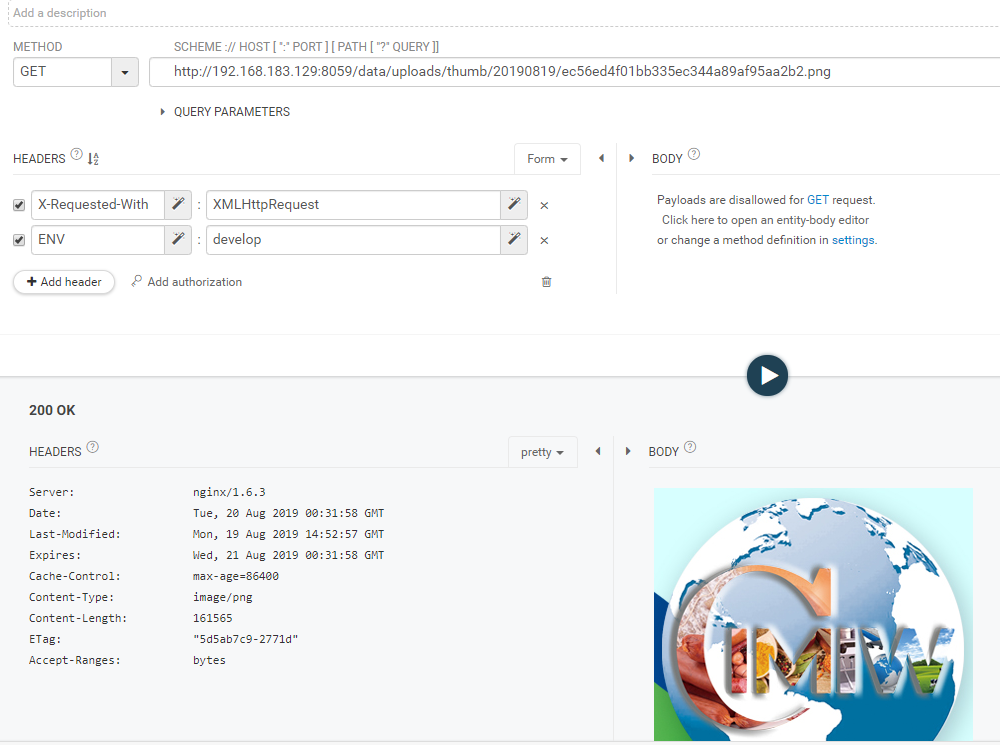
Task: Click the request URL input field
Action: (570, 72)
